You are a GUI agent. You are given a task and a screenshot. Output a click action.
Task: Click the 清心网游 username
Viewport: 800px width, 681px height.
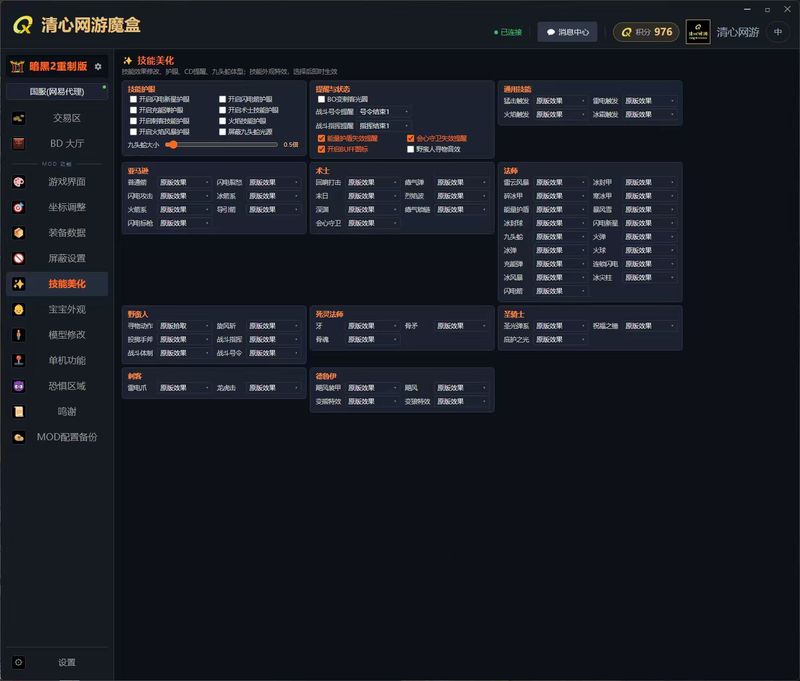click(x=738, y=32)
